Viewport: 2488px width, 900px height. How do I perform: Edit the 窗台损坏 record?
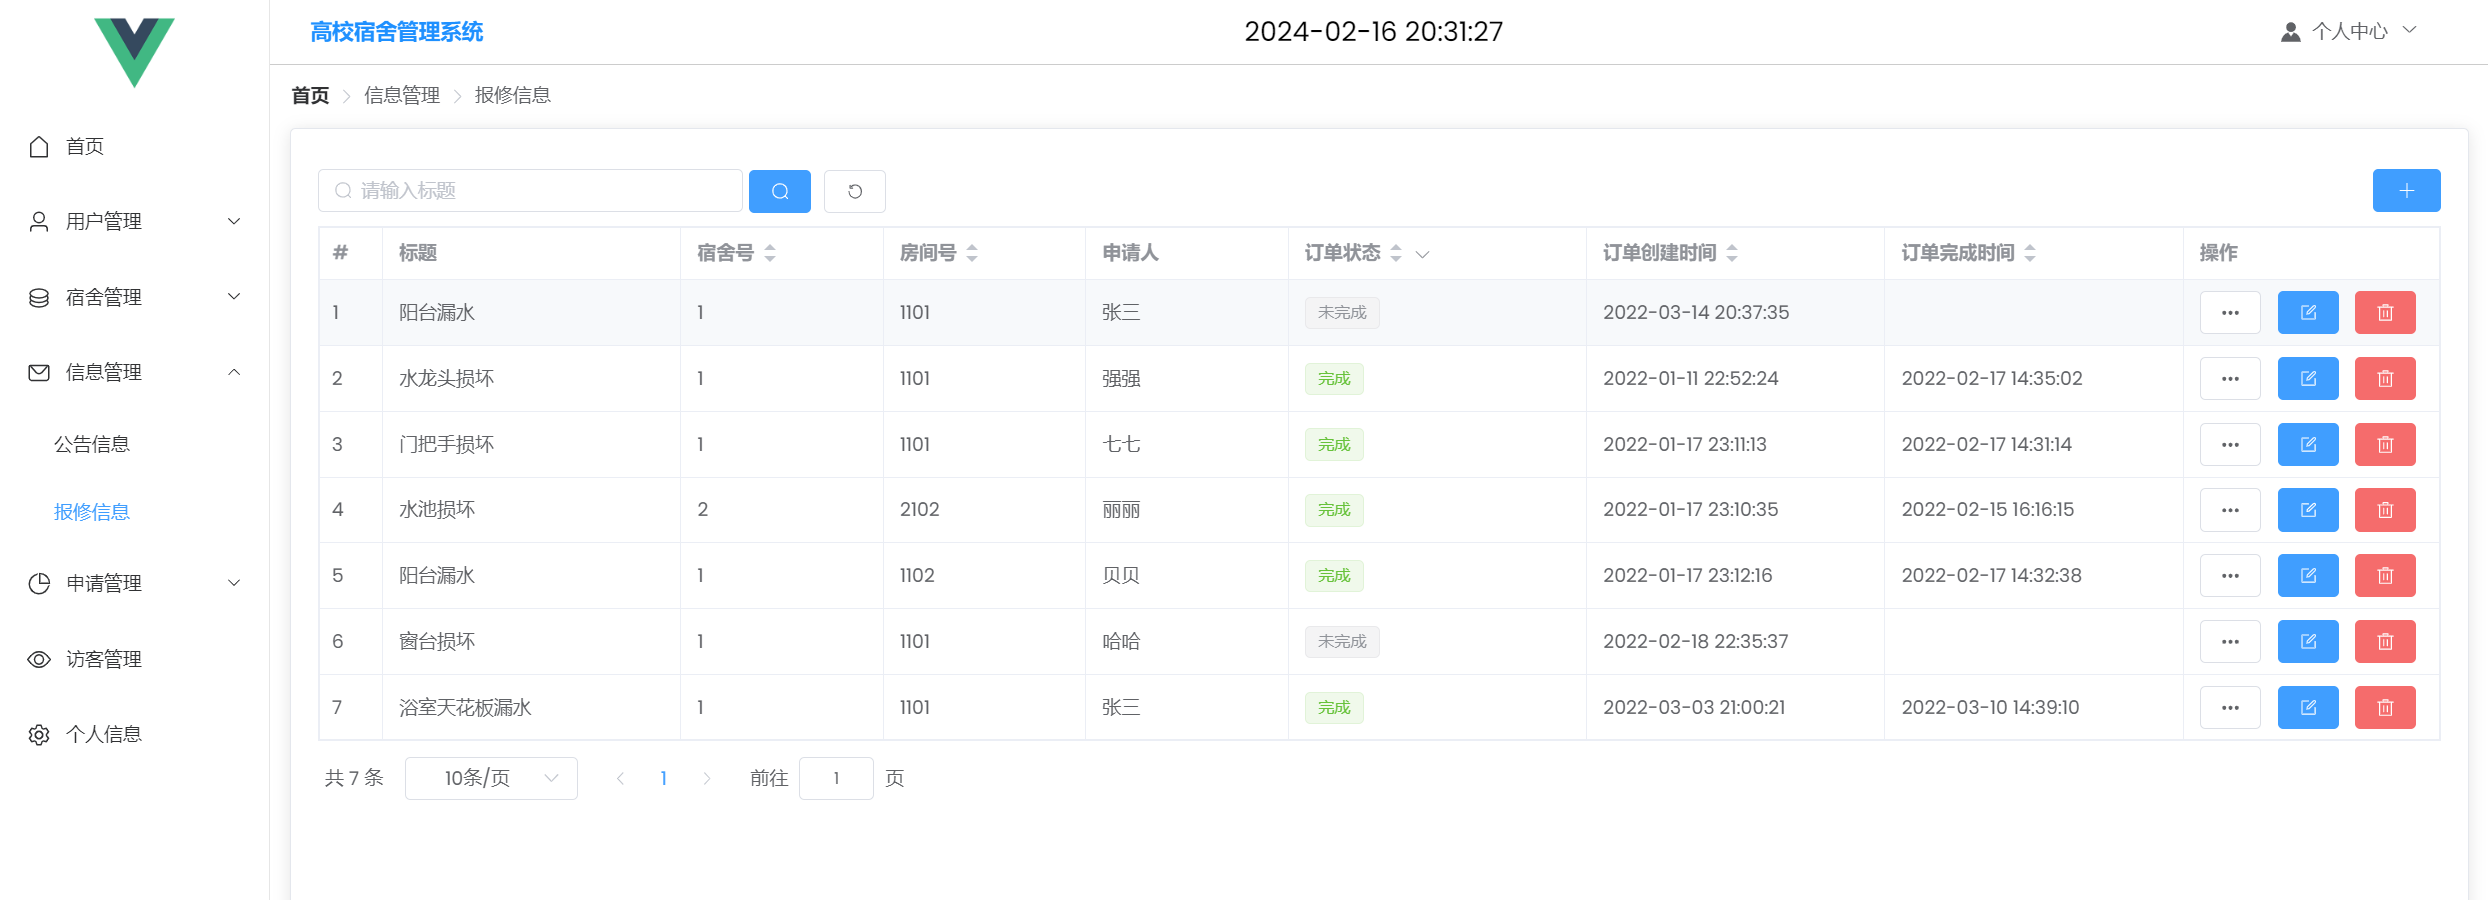[2308, 642]
